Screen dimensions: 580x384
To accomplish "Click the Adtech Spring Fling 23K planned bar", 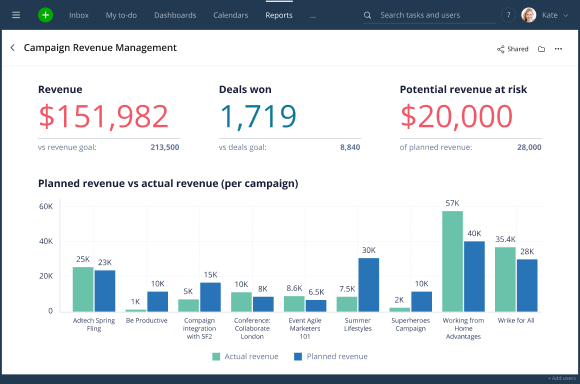I will [x=105, y=291].
